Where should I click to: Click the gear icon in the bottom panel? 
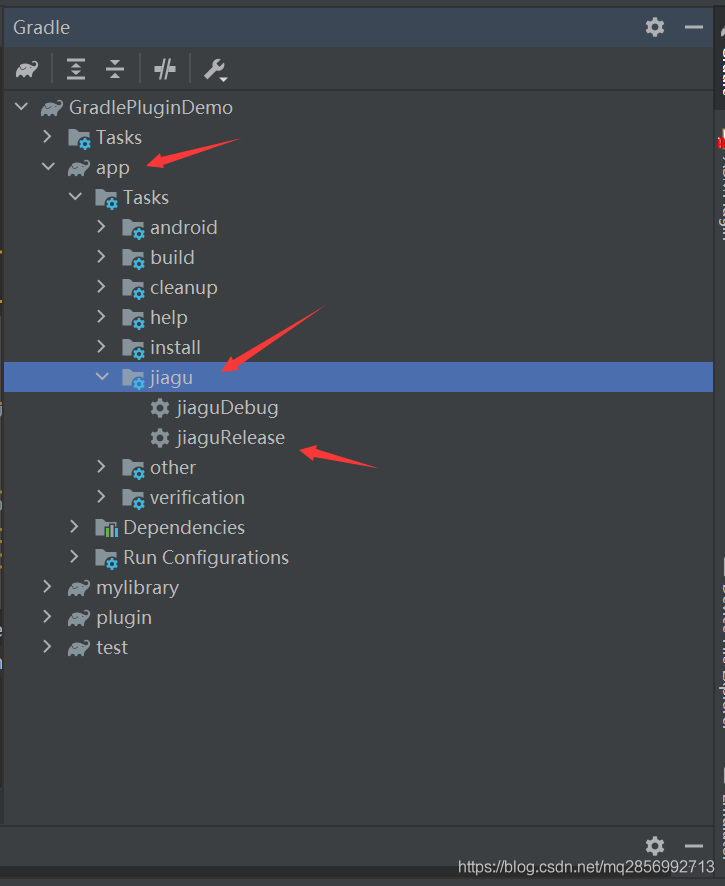tap(655, 846)
